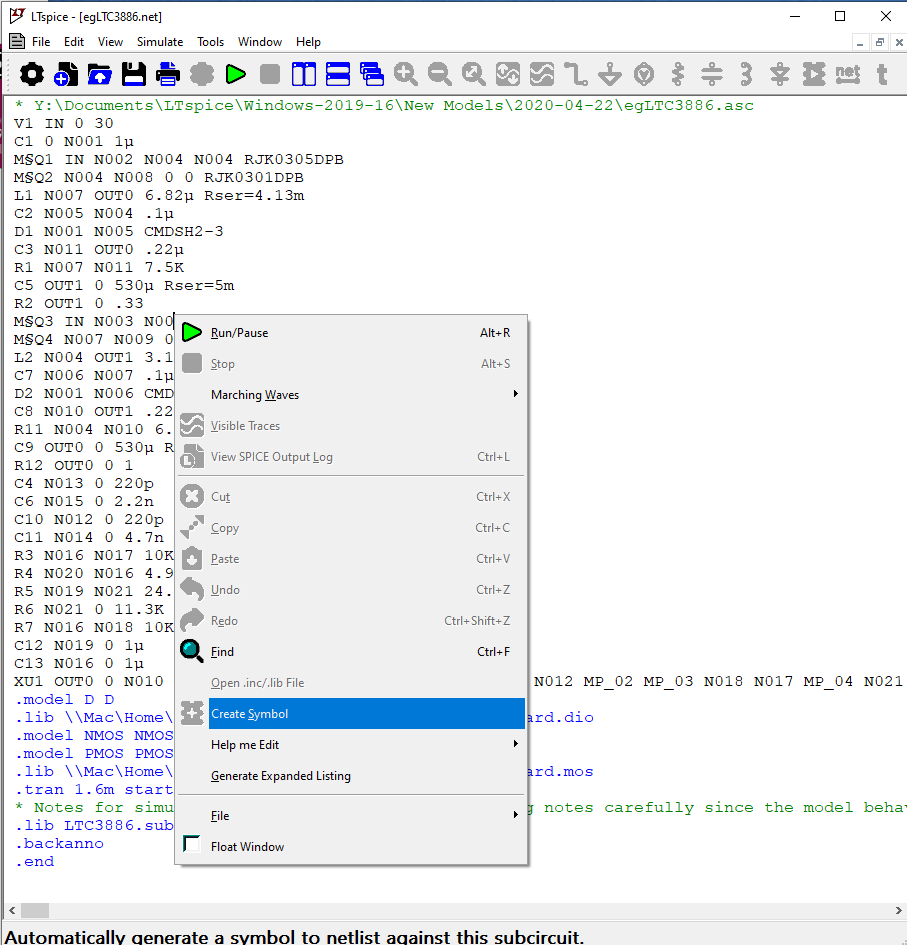Tile windows vertically using the toolbar icon
The width and height of the screenshot is (907, 945).
[x=304, y=74]
